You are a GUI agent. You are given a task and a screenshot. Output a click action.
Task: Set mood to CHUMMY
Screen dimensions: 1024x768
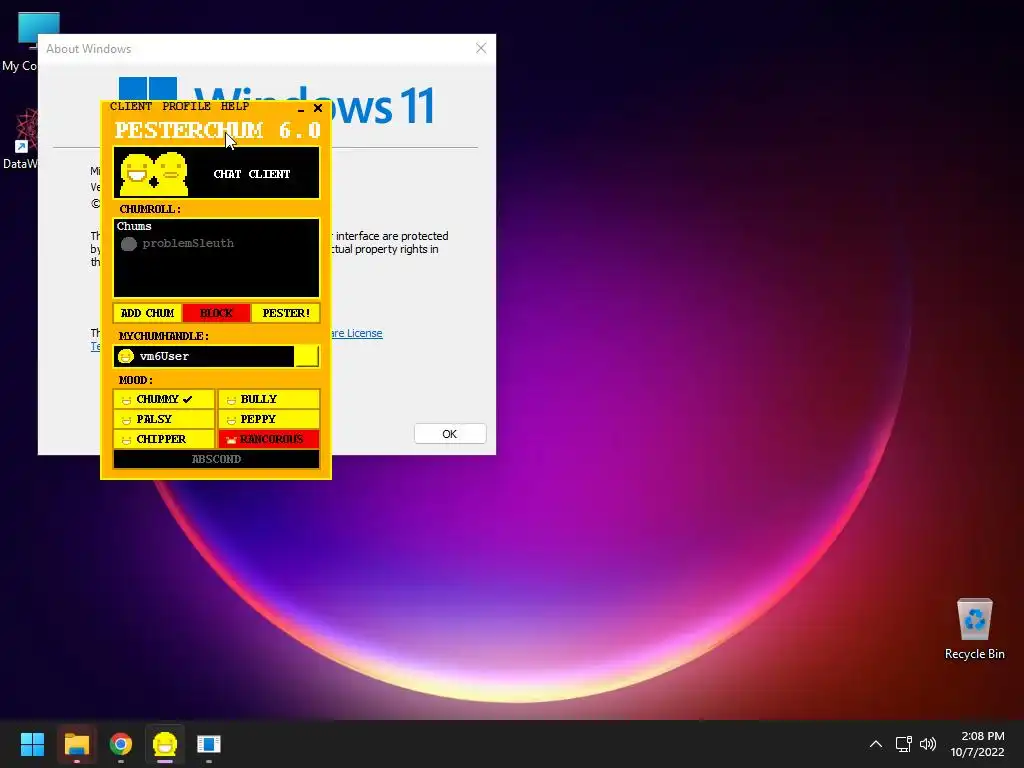coord(164,399)
